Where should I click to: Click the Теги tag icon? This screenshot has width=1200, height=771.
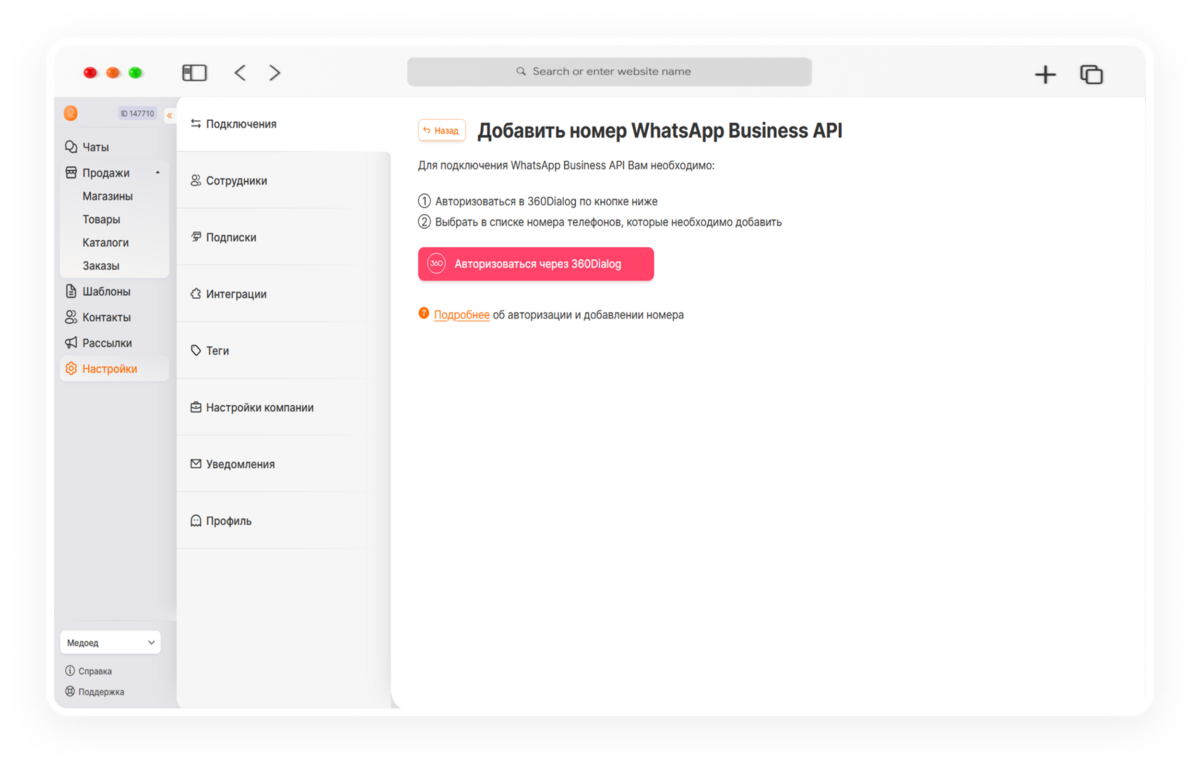tap(196, 351)
